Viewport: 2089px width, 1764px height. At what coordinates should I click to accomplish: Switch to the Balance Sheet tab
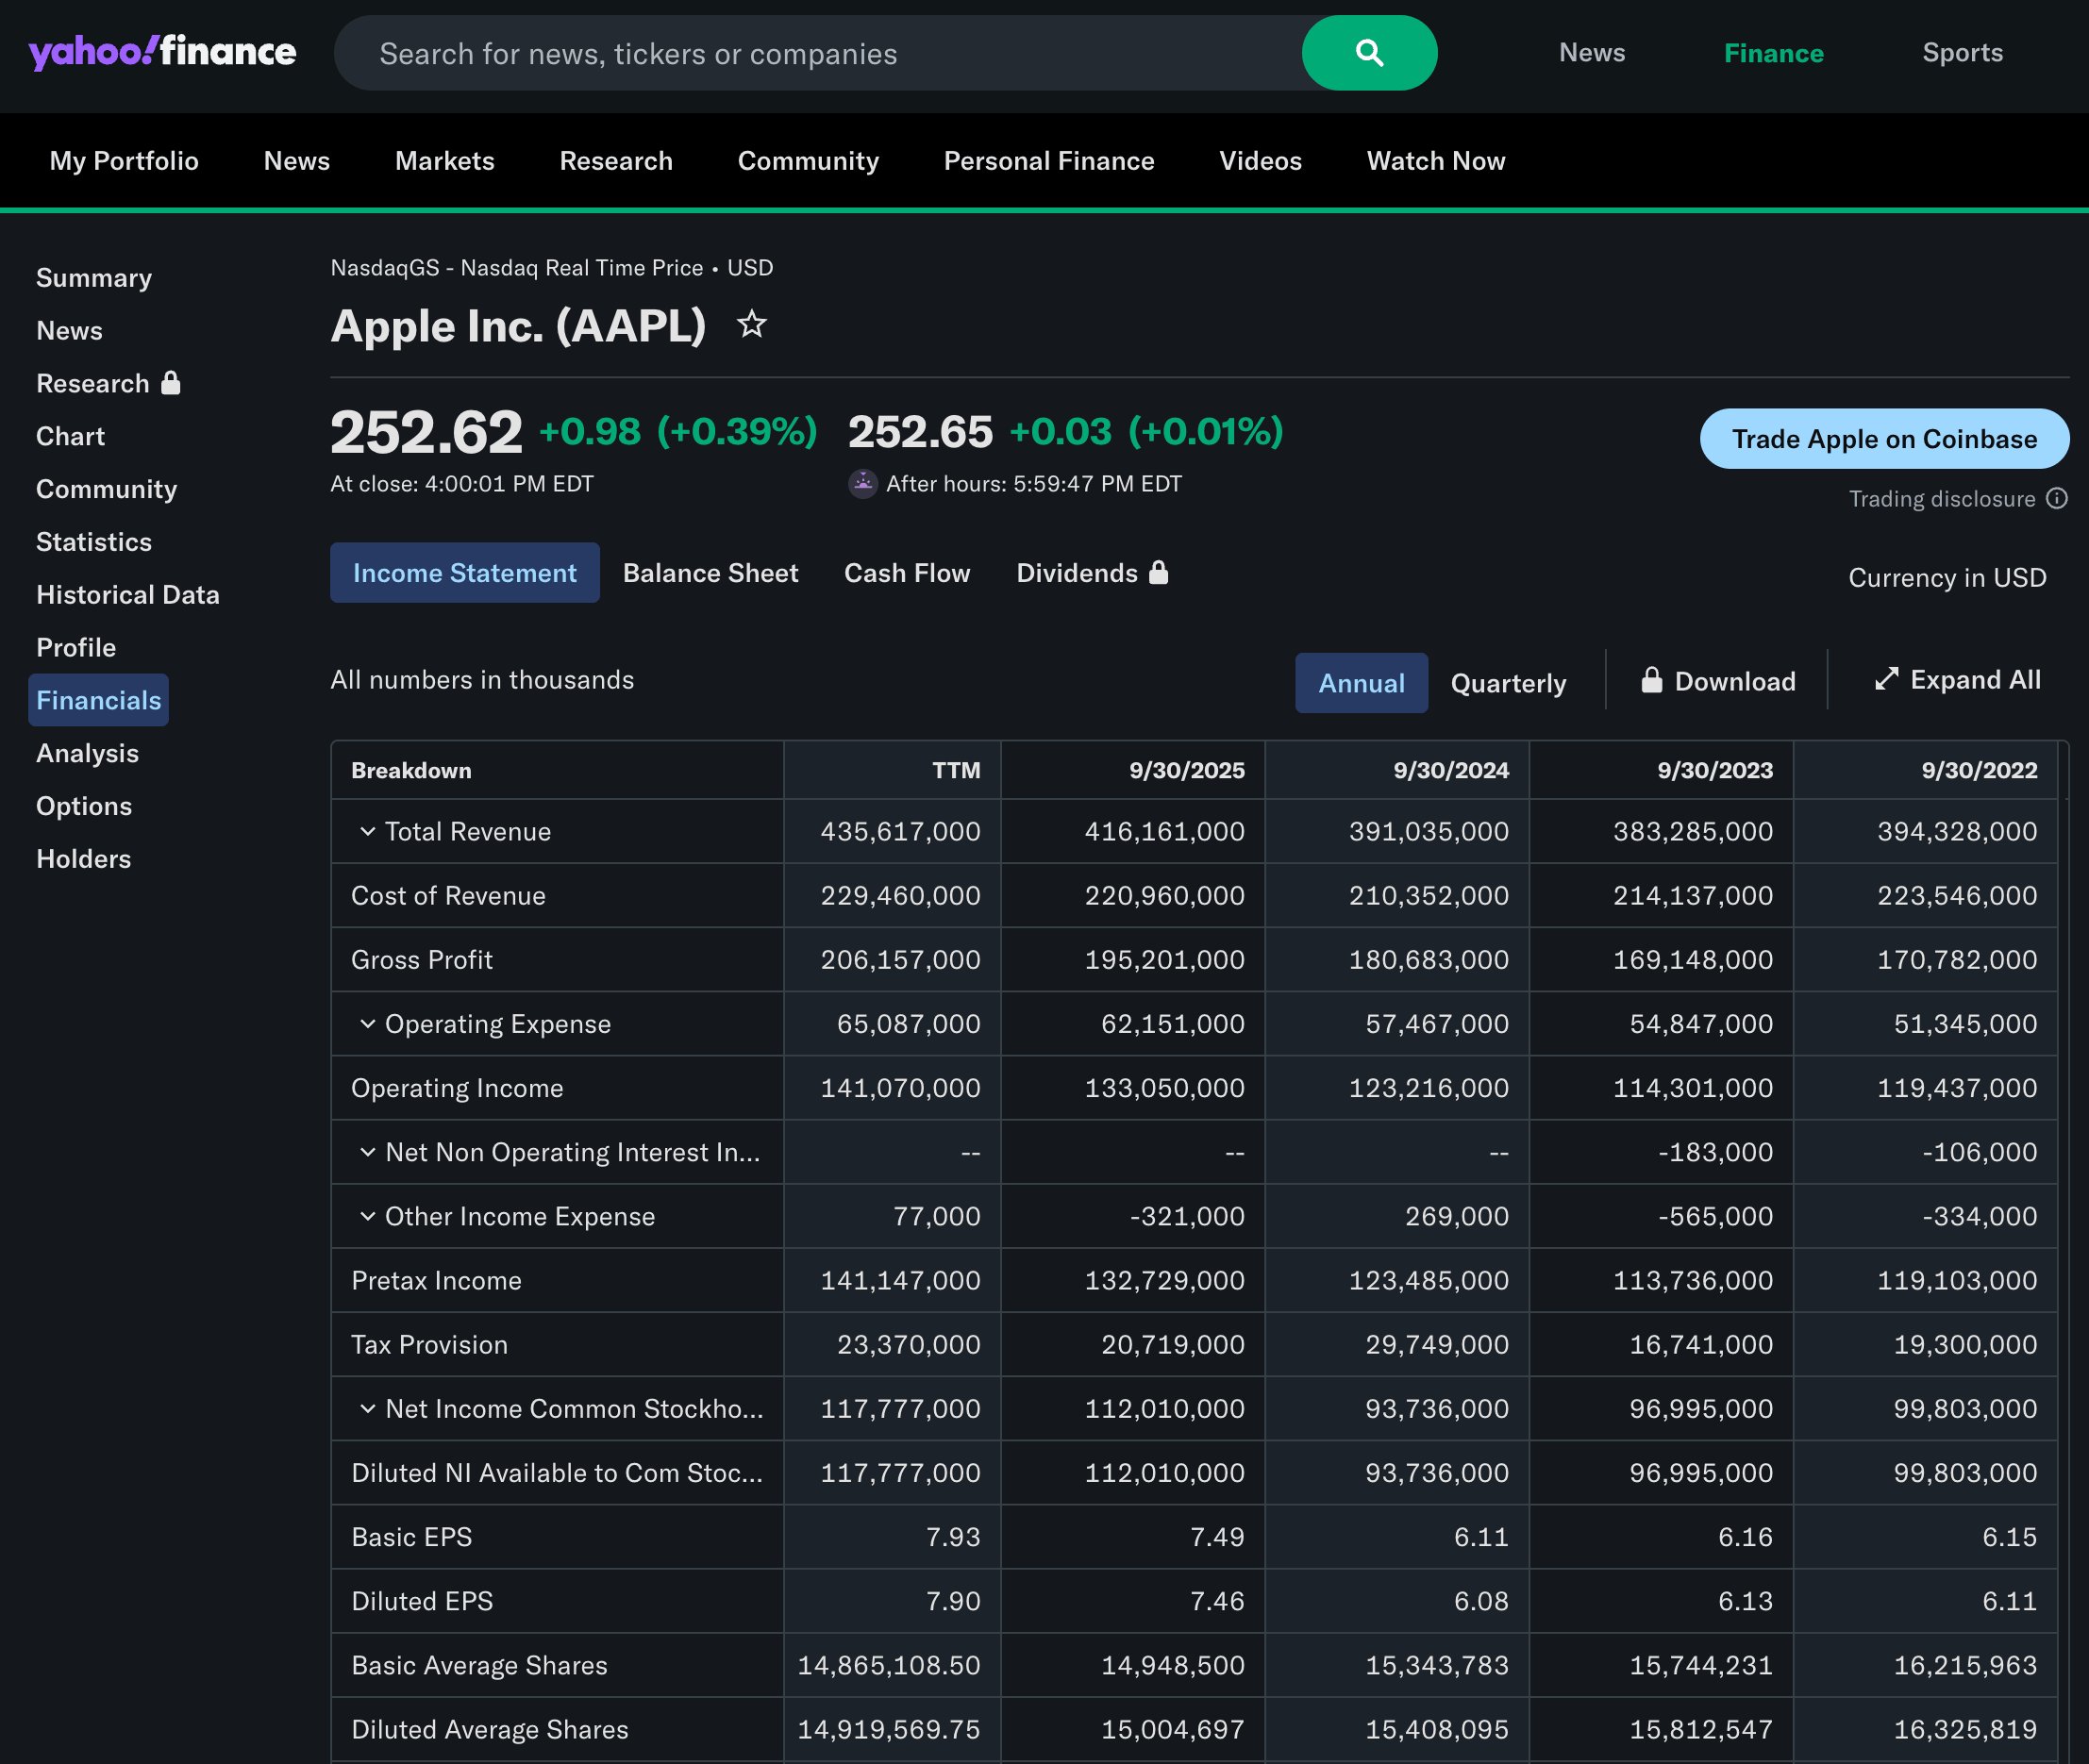coord(710,572)
